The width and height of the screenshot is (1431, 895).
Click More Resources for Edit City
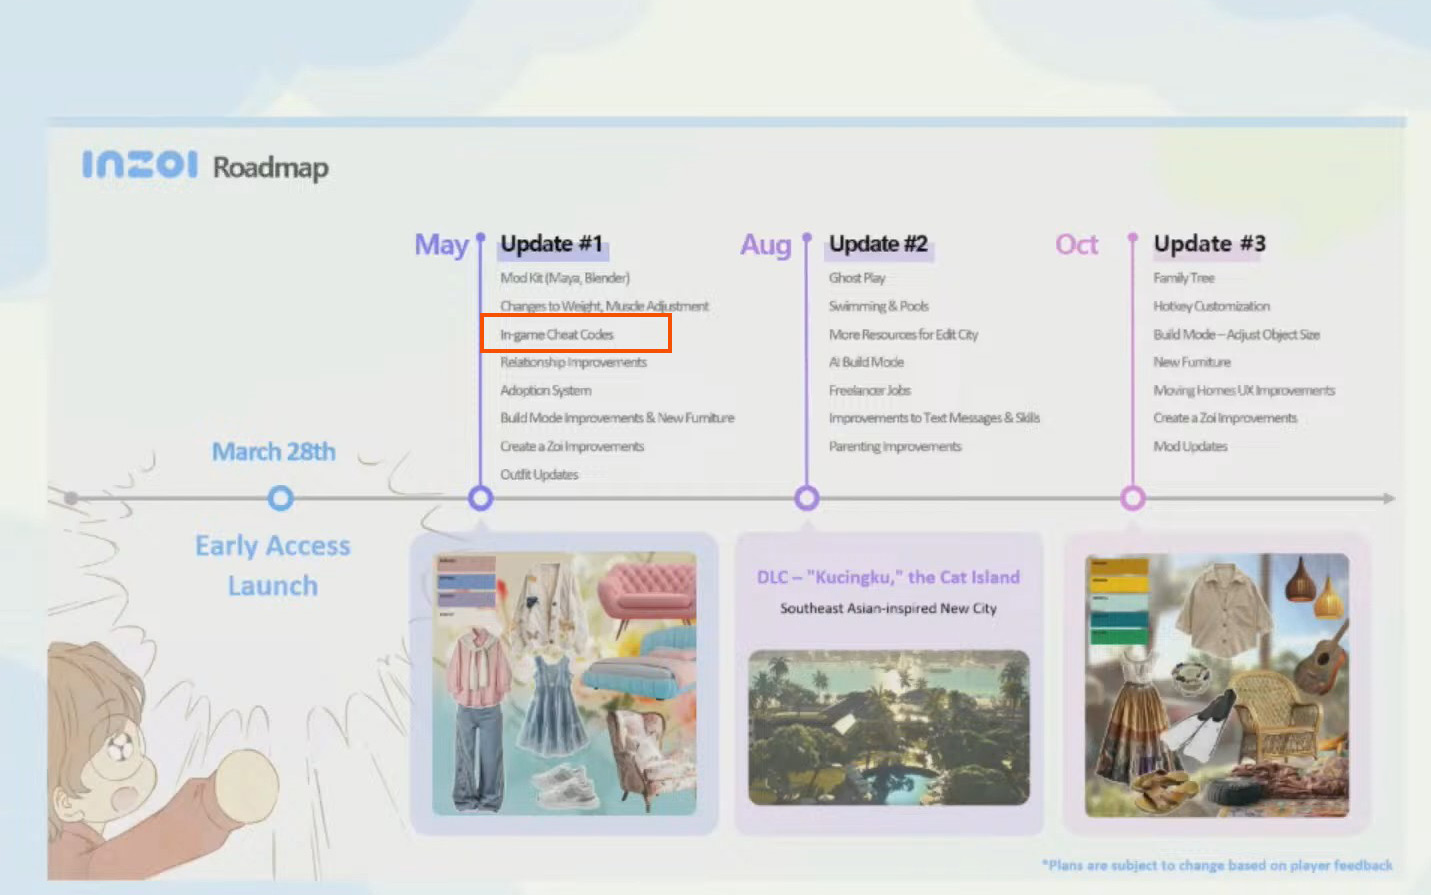[x=903, y=334]
